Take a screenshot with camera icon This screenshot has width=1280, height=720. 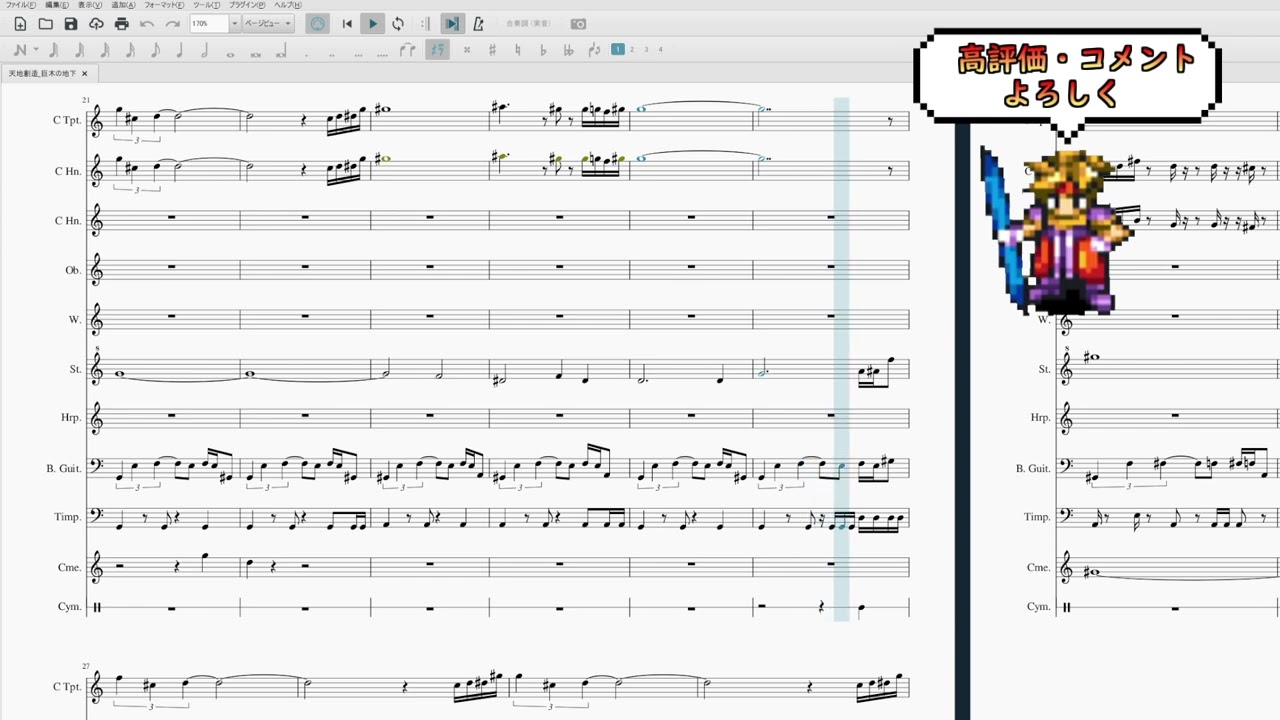click(x=578, y=24)
